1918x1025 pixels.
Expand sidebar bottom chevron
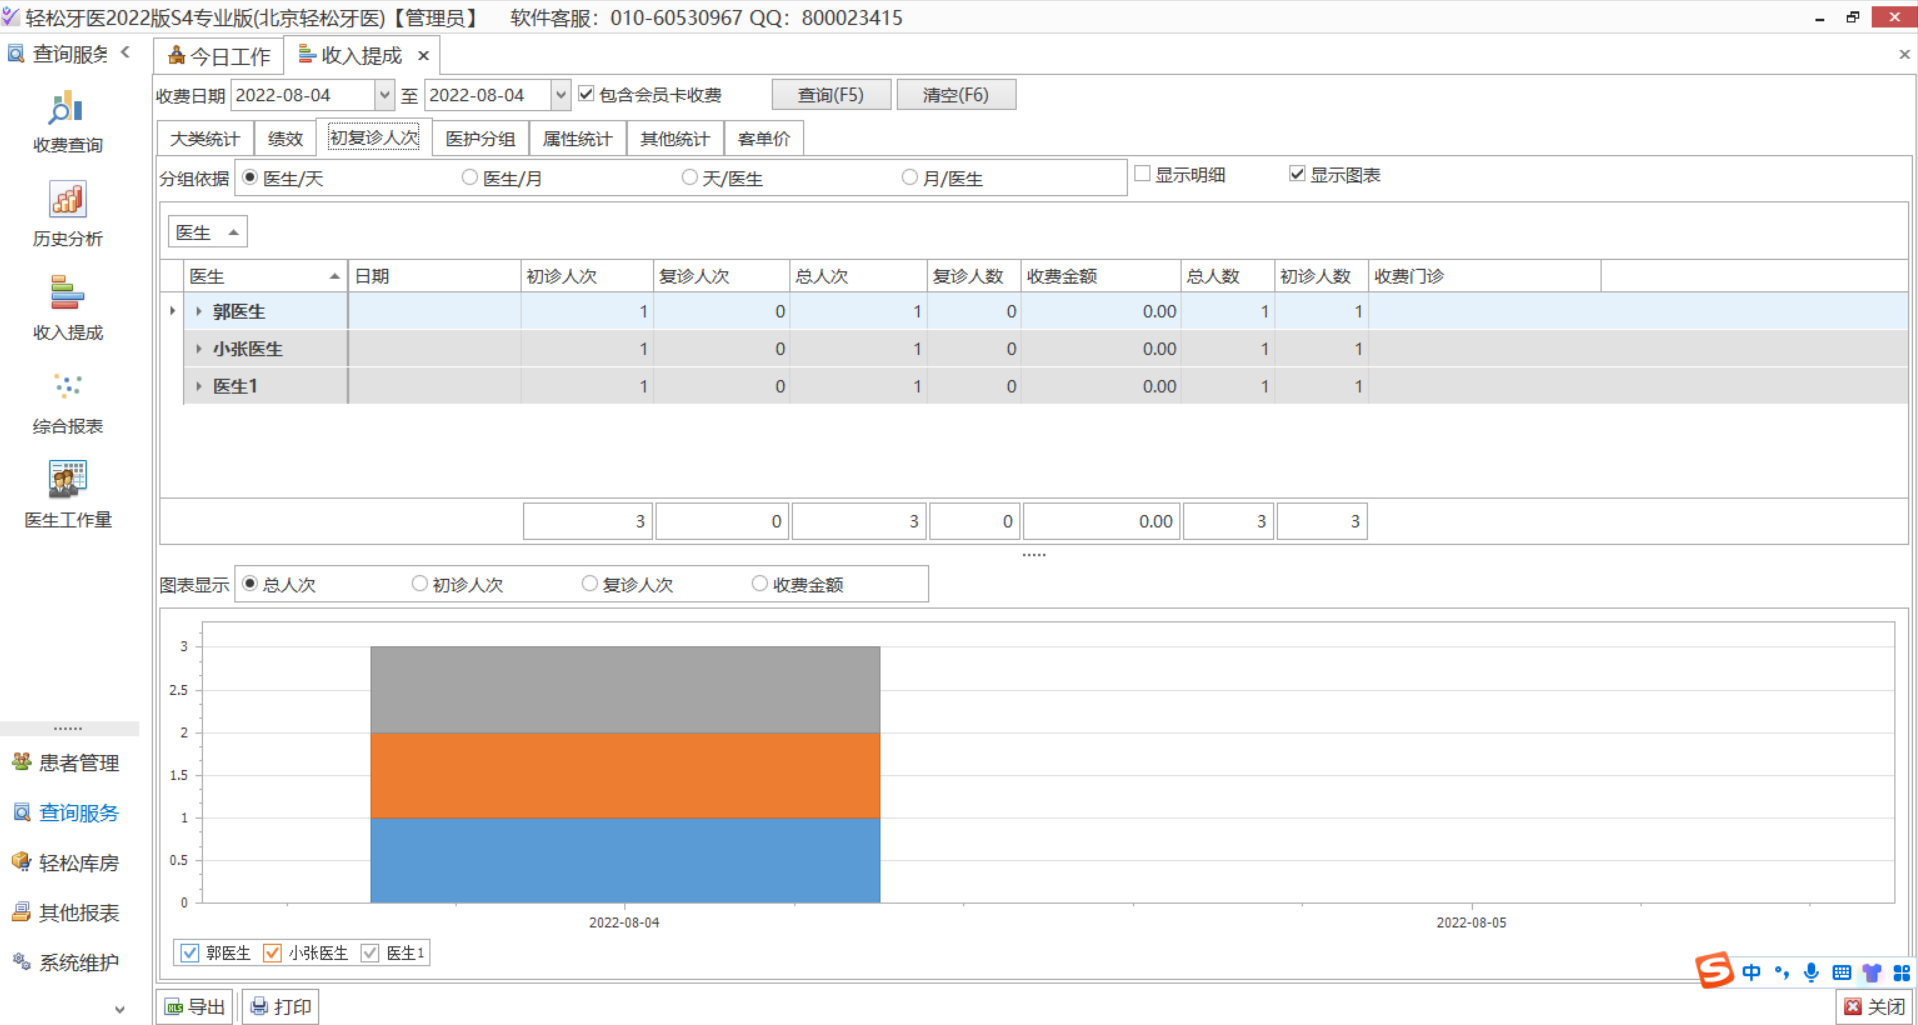[120, 1009]
